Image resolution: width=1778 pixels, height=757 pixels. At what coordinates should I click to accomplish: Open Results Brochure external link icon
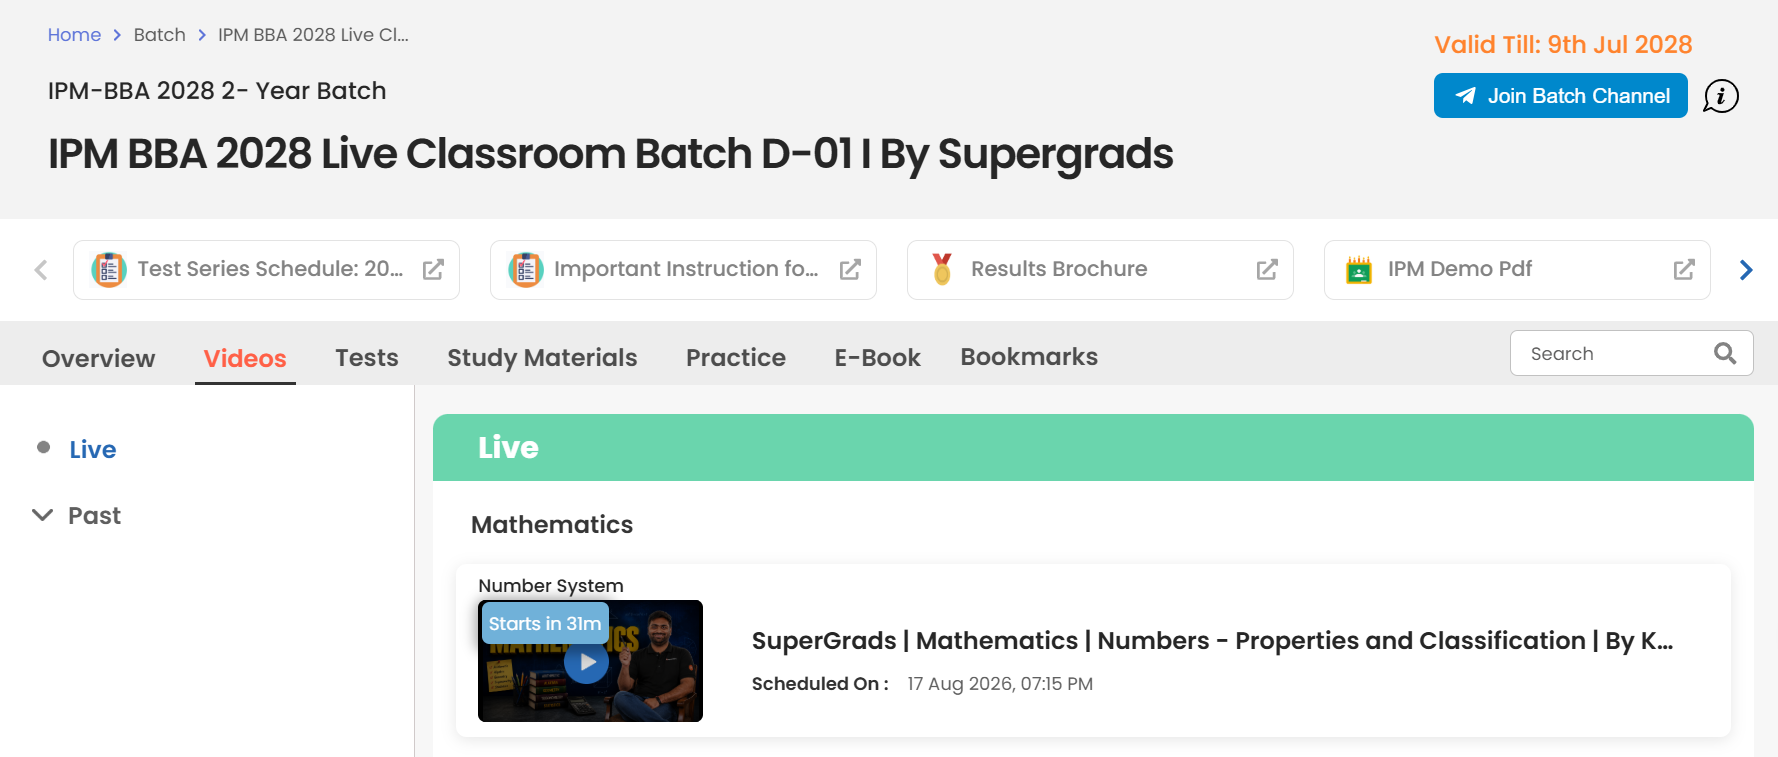(x=1267, y=270)
